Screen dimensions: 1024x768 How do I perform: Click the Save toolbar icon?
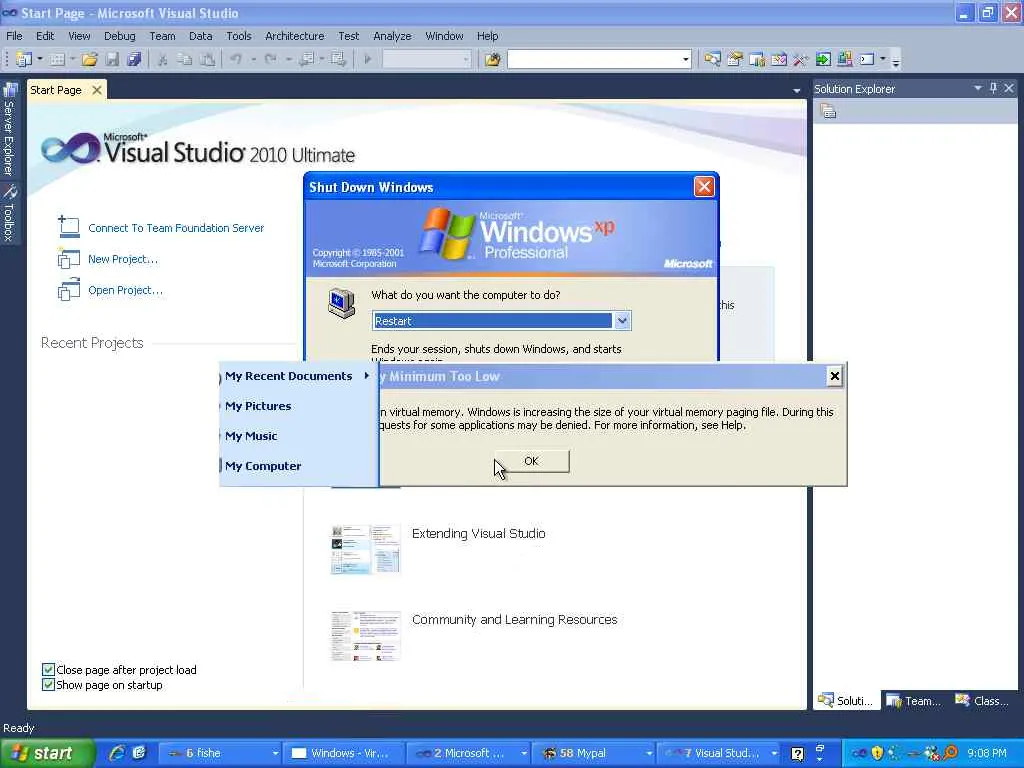tap(112, 59)
